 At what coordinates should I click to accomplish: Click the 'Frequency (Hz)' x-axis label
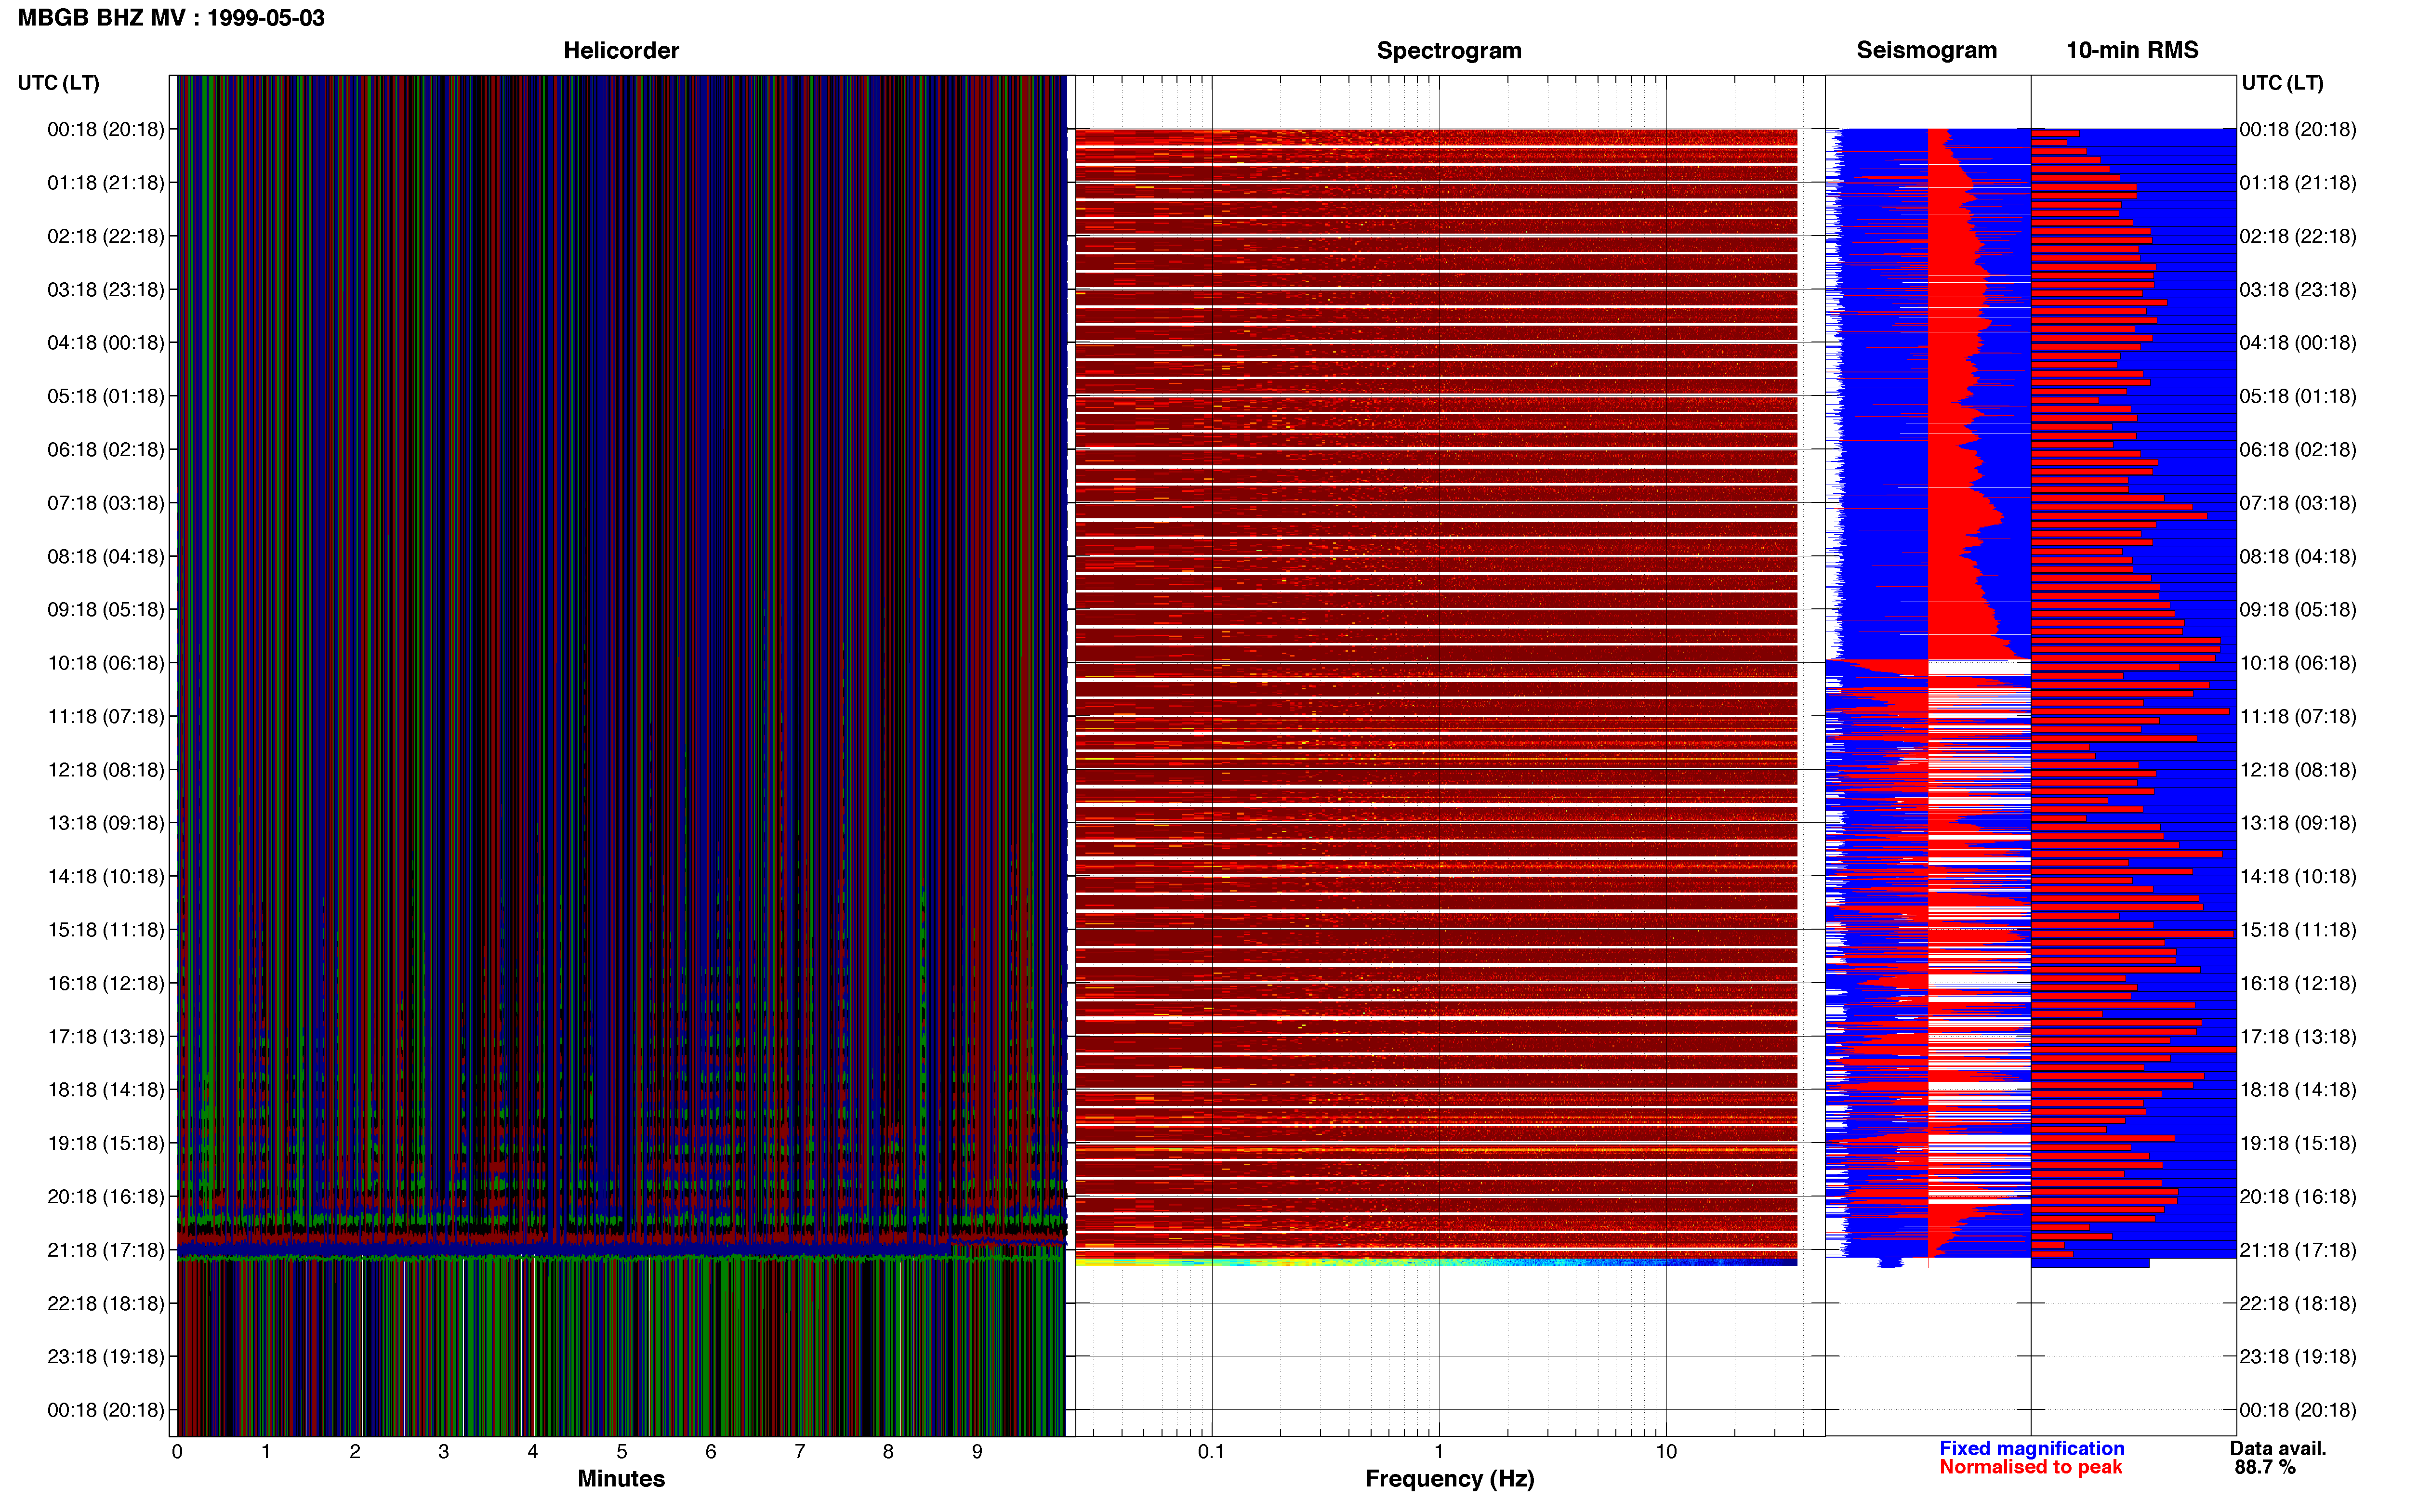click(1449, 1479)
